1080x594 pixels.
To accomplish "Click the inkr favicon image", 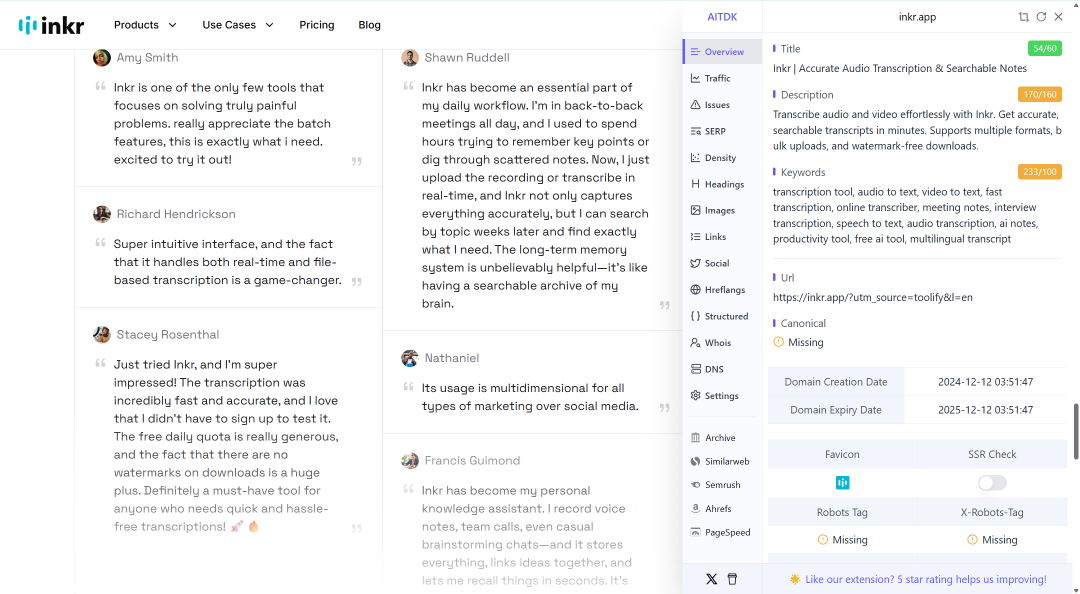I will [842, 483].
